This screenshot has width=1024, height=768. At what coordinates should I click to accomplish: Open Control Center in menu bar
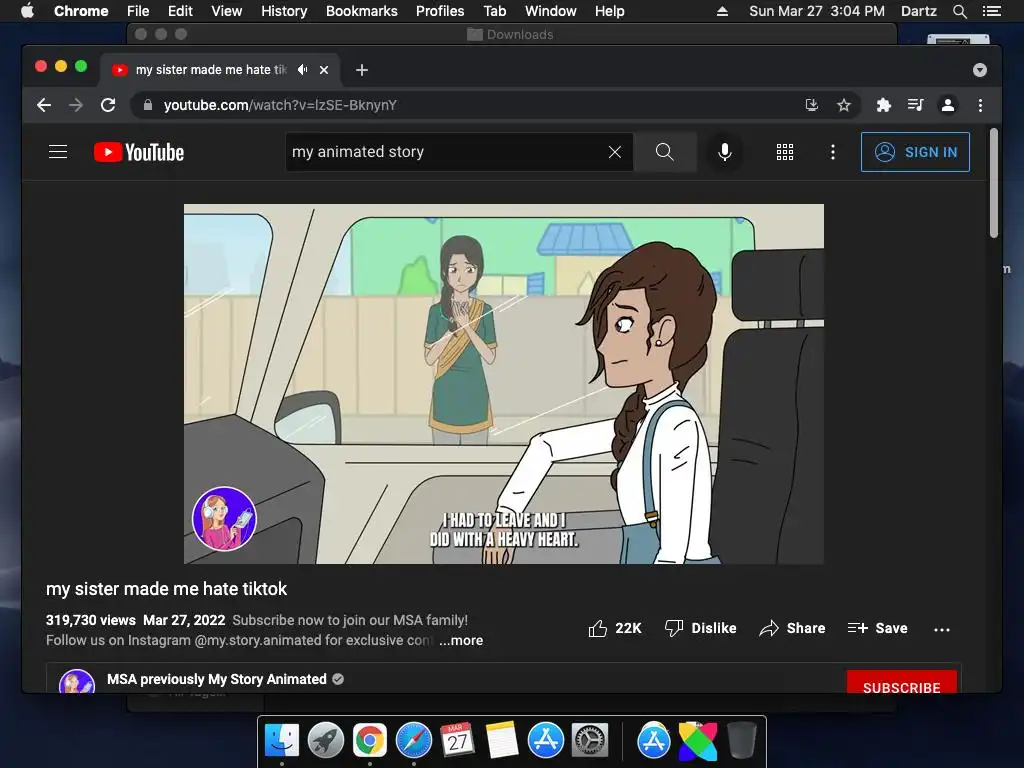pyautogui.click(x=991, y=11)
